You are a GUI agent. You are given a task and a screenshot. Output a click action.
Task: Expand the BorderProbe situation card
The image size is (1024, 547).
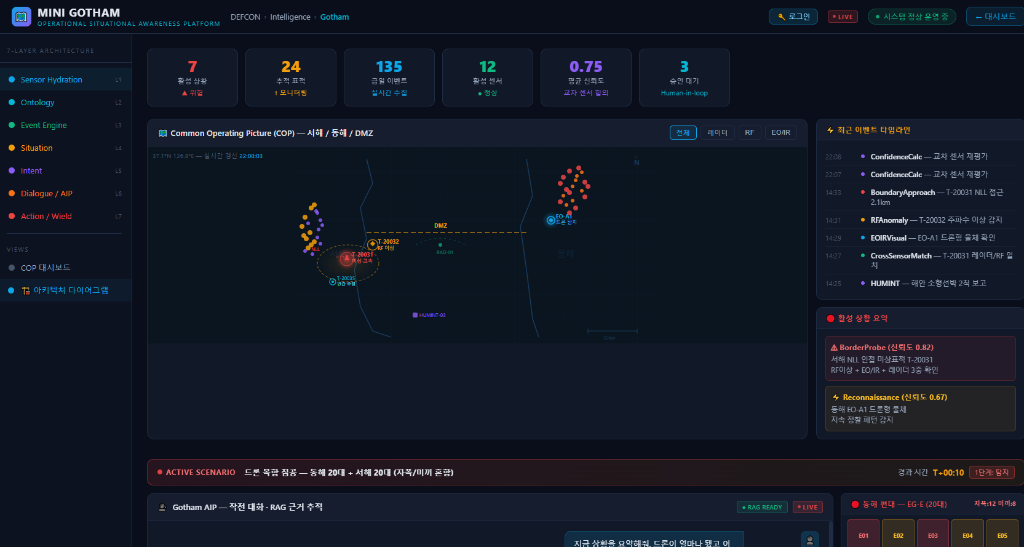pyautogui.click(x=915, y=358)
